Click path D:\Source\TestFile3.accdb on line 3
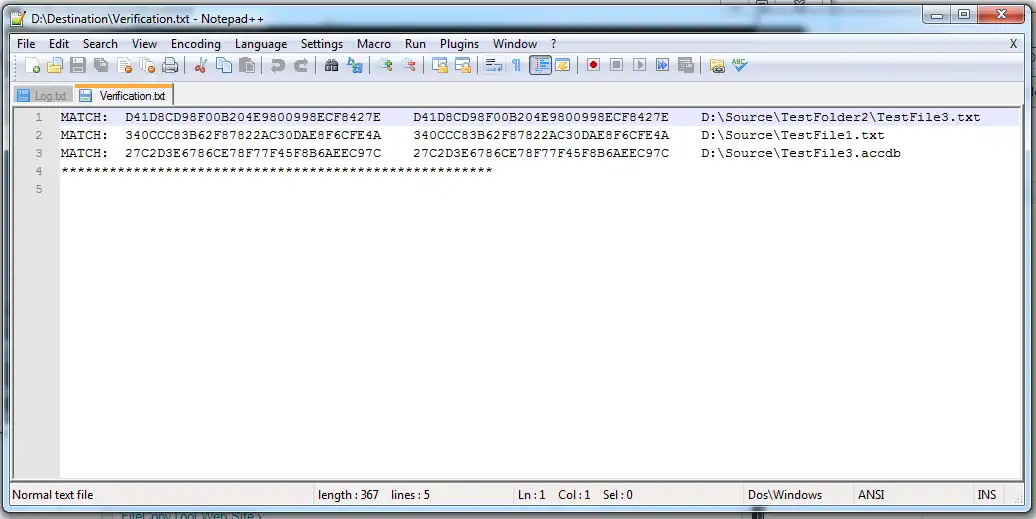This screenshot has height=519, width=1036. point(801,153)
